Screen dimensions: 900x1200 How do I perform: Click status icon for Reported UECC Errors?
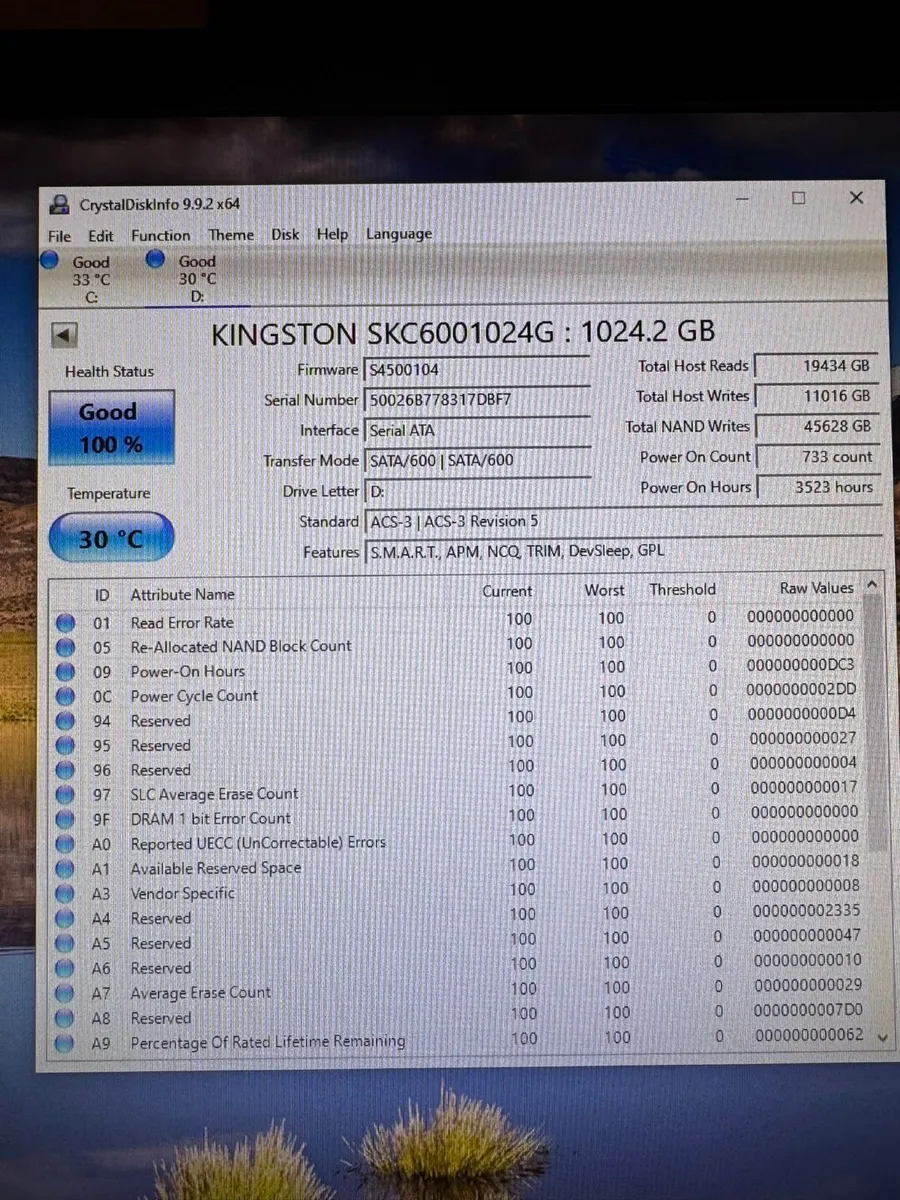(x=66, y=844)
